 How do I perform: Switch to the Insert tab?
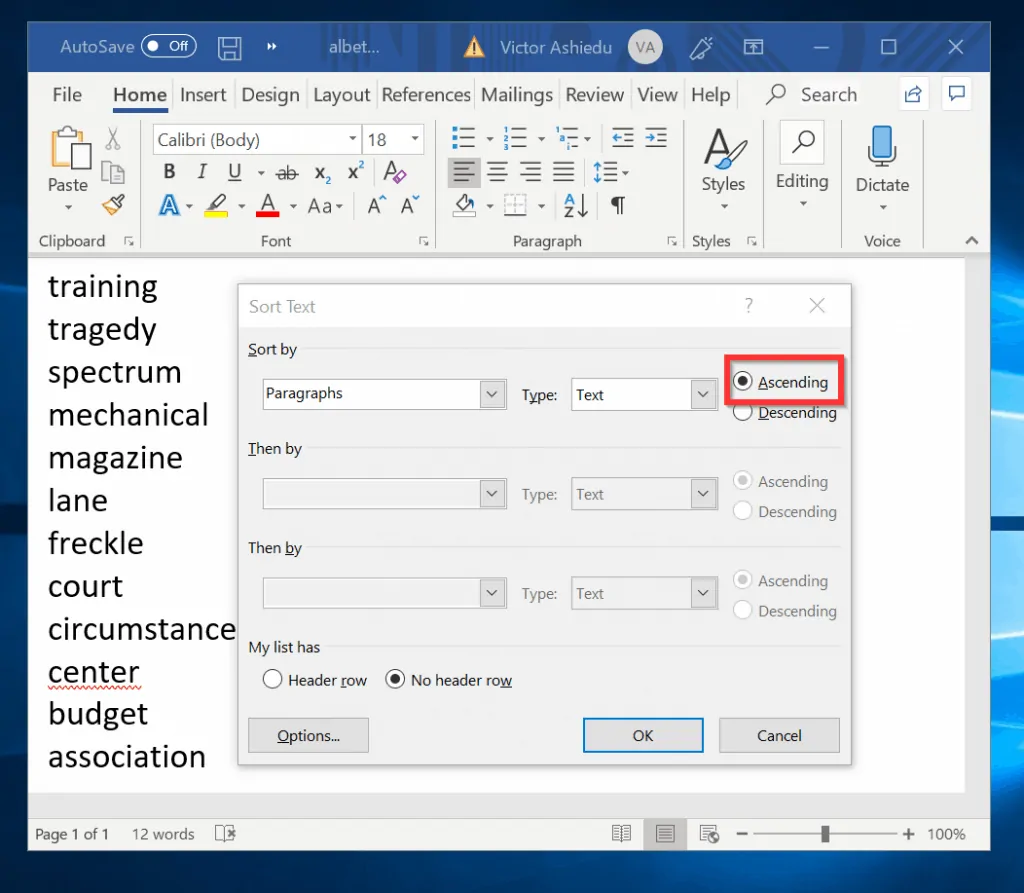pos(203,95)
